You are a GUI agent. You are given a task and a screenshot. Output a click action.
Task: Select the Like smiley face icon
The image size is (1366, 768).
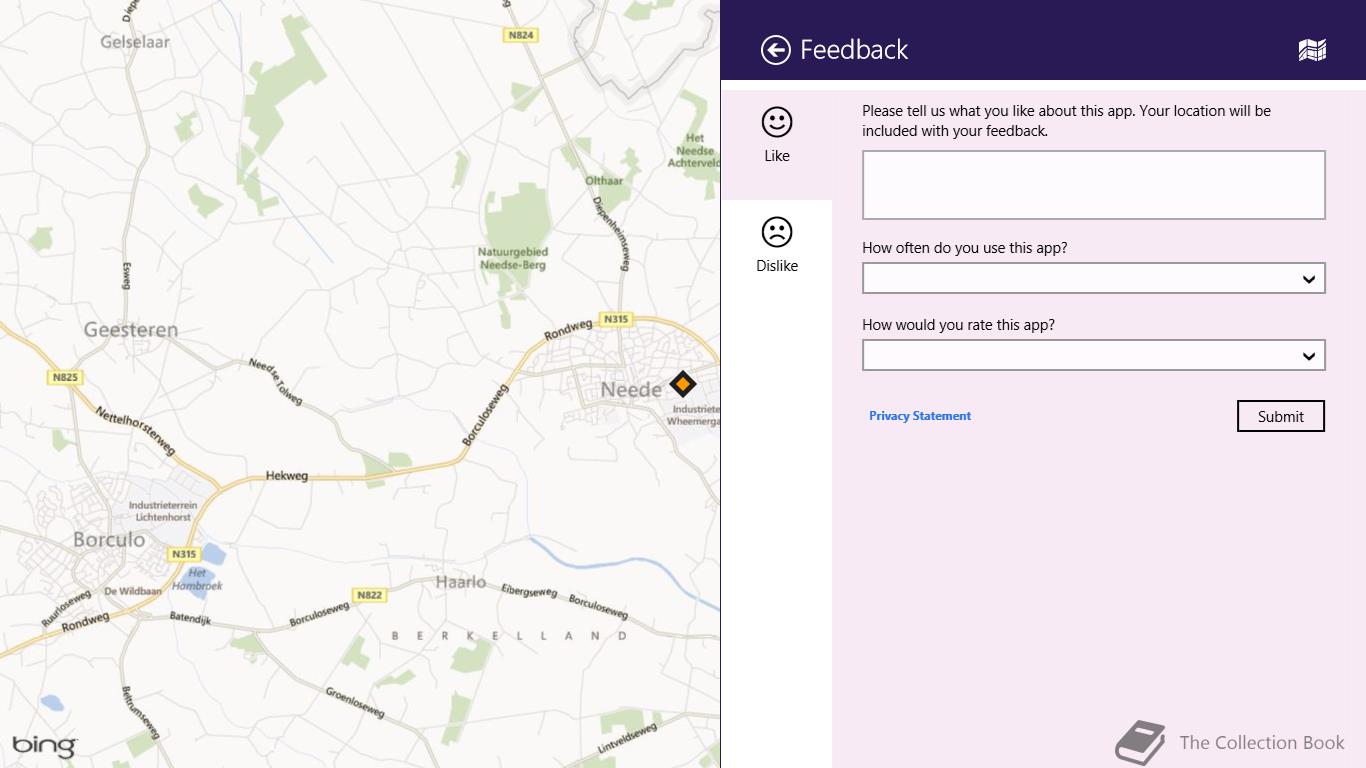(x=777, y=122)
